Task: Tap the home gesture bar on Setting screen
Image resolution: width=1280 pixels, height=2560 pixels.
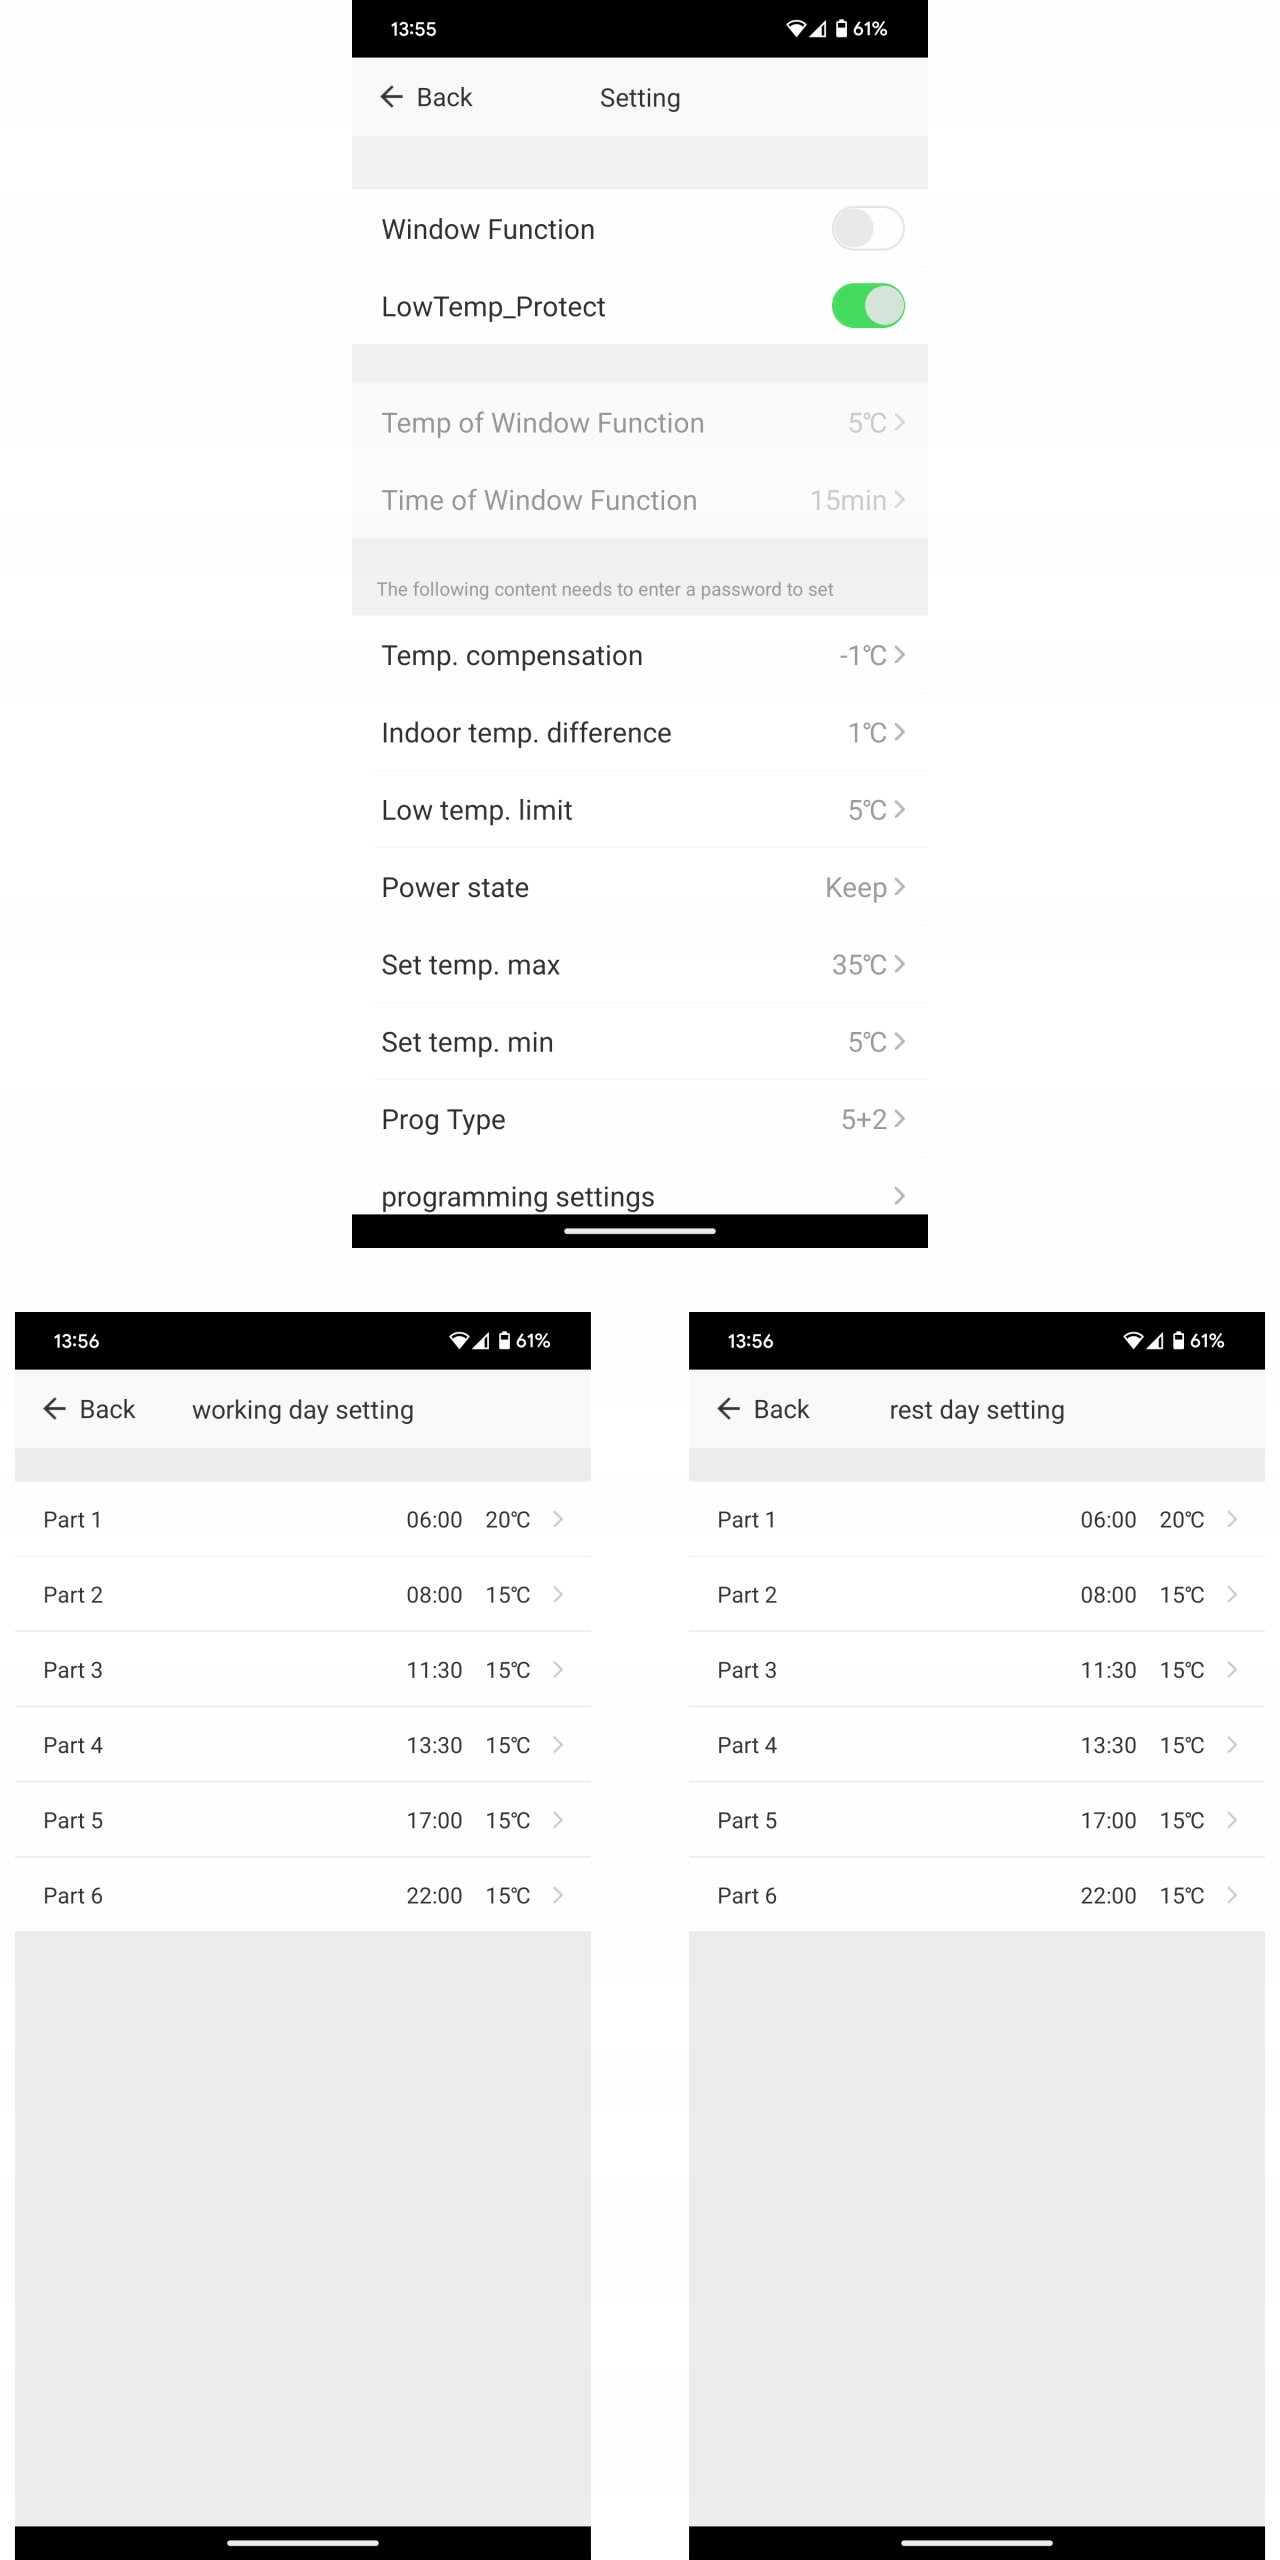Action: pos(640,1231)
